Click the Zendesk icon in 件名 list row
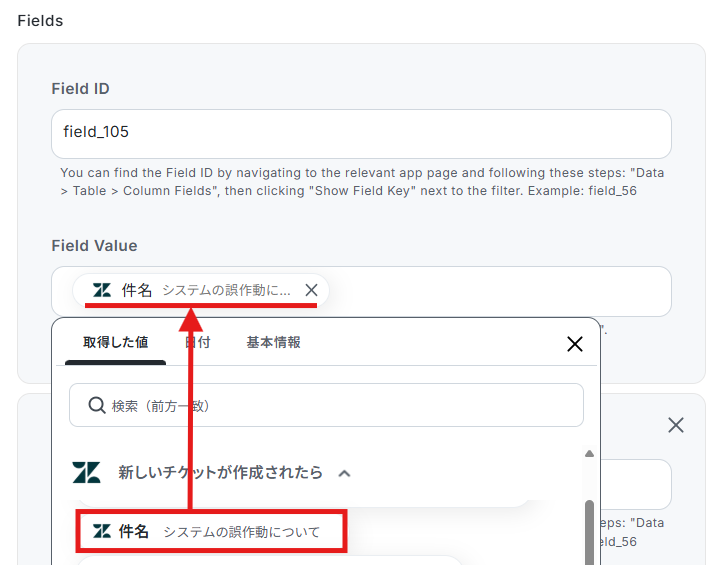This screenshot has width=713, height=565. point(102,531)
